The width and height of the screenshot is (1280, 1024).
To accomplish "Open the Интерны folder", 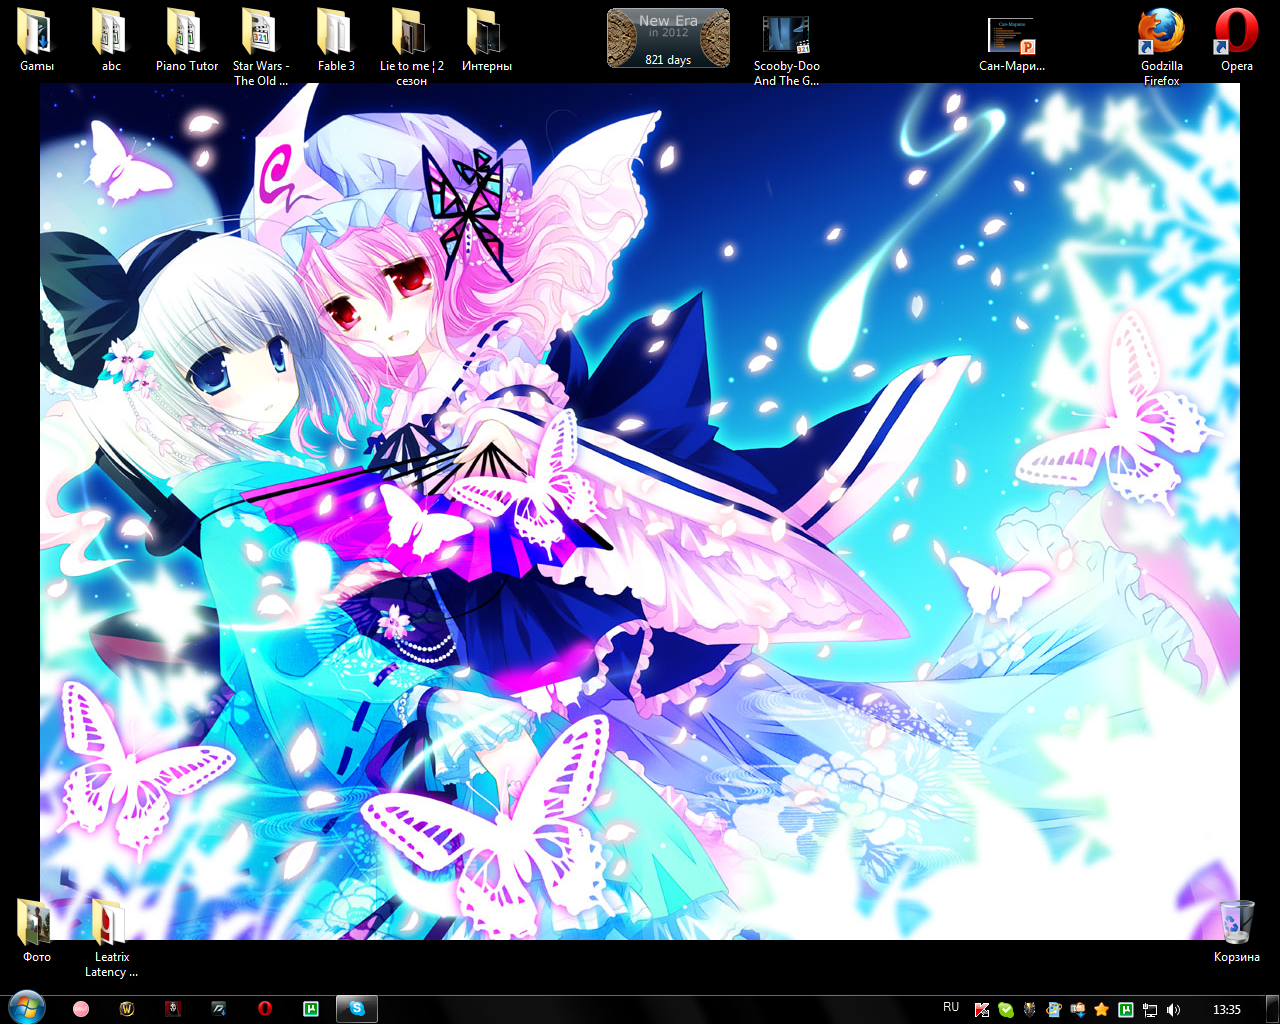I will pyautogui.click(x=486, y=40).
